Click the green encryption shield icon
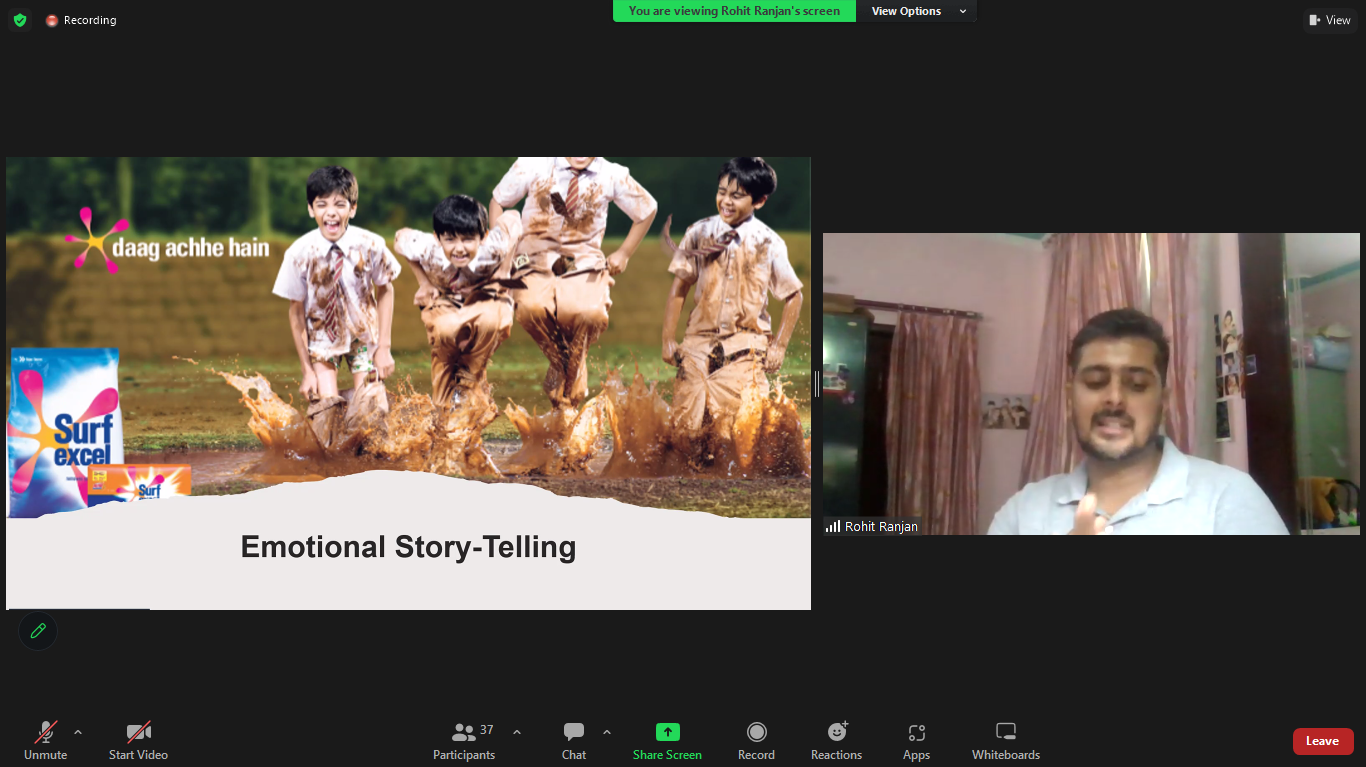Viewport: 1366px width, 767px height. [20, 20]
